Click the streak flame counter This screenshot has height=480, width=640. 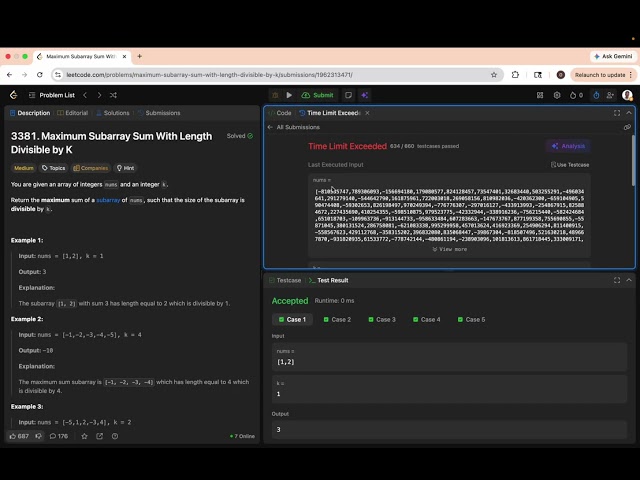(x=576, y=95)
